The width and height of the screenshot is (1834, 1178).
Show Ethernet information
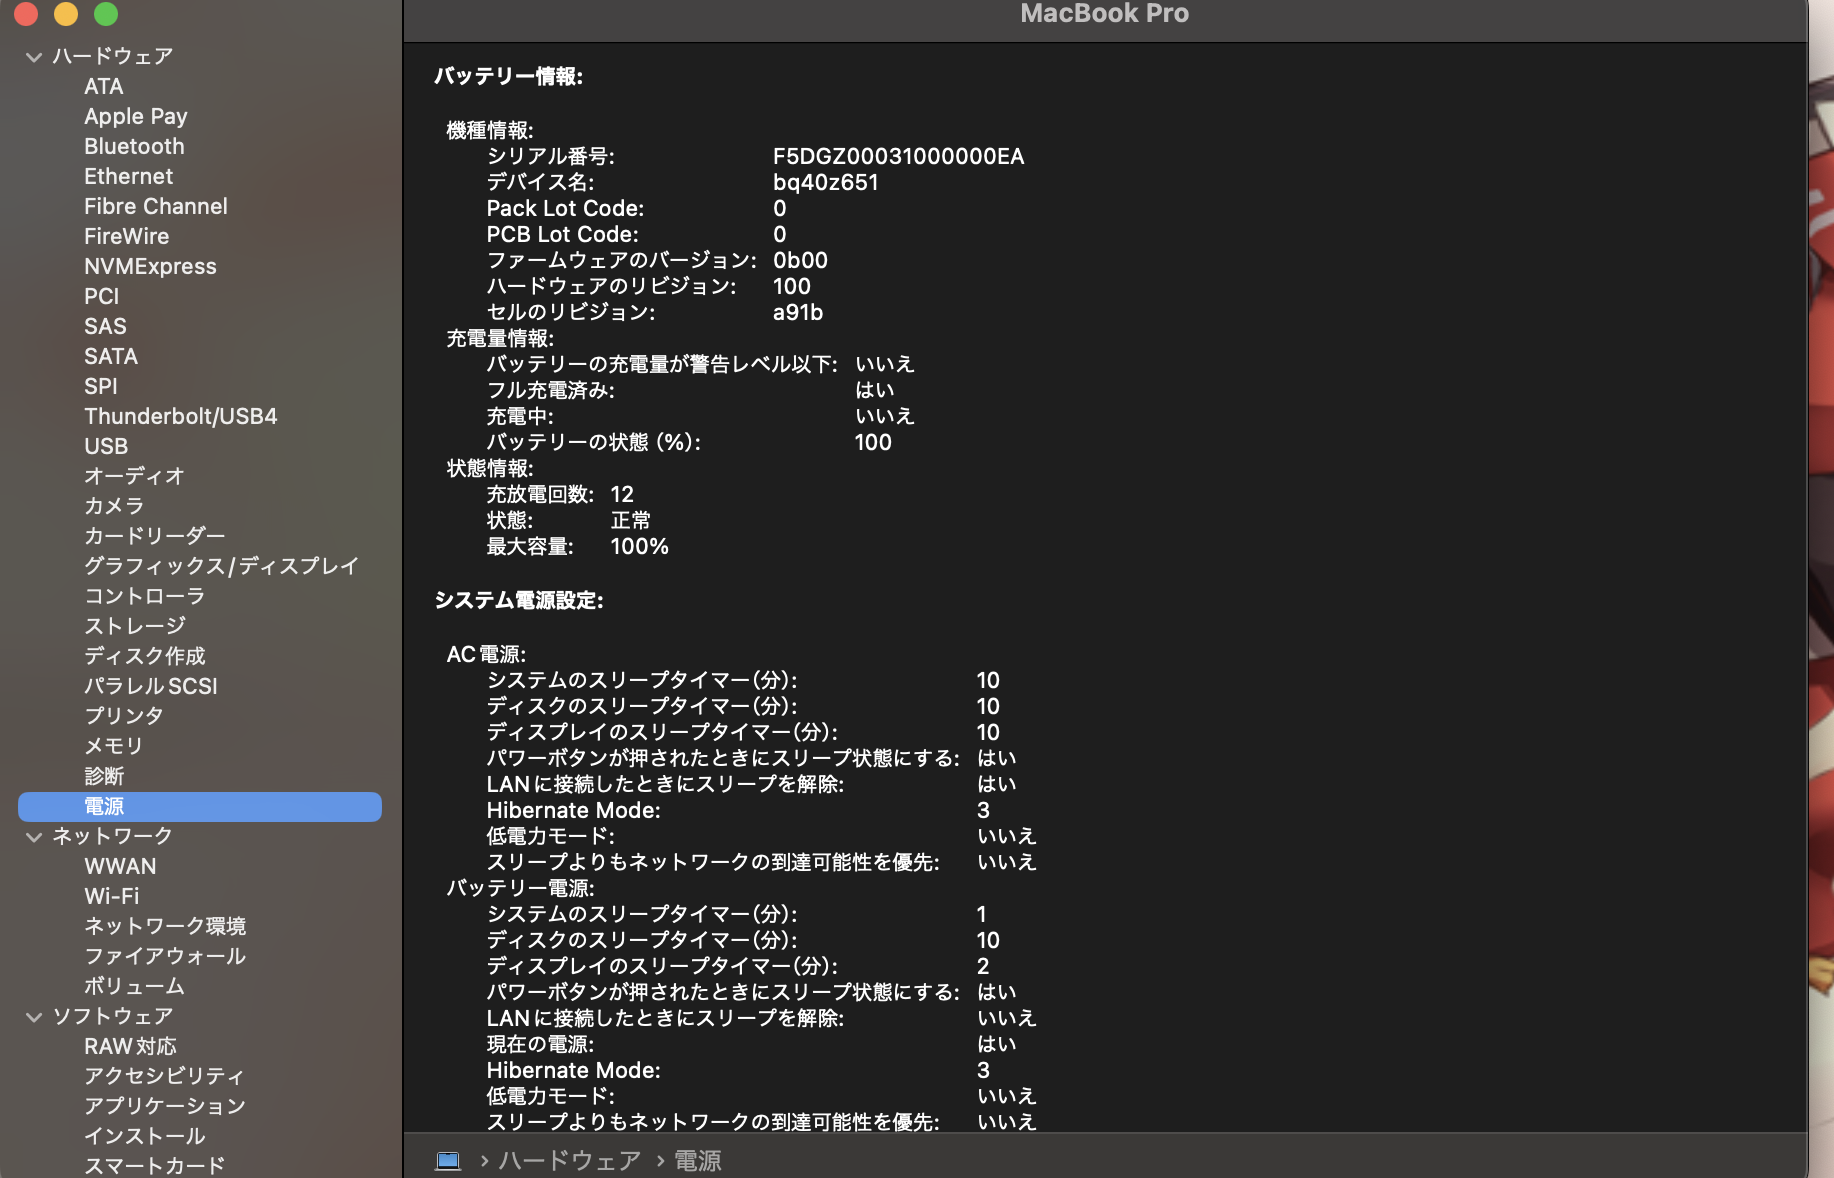coord(128,177)
